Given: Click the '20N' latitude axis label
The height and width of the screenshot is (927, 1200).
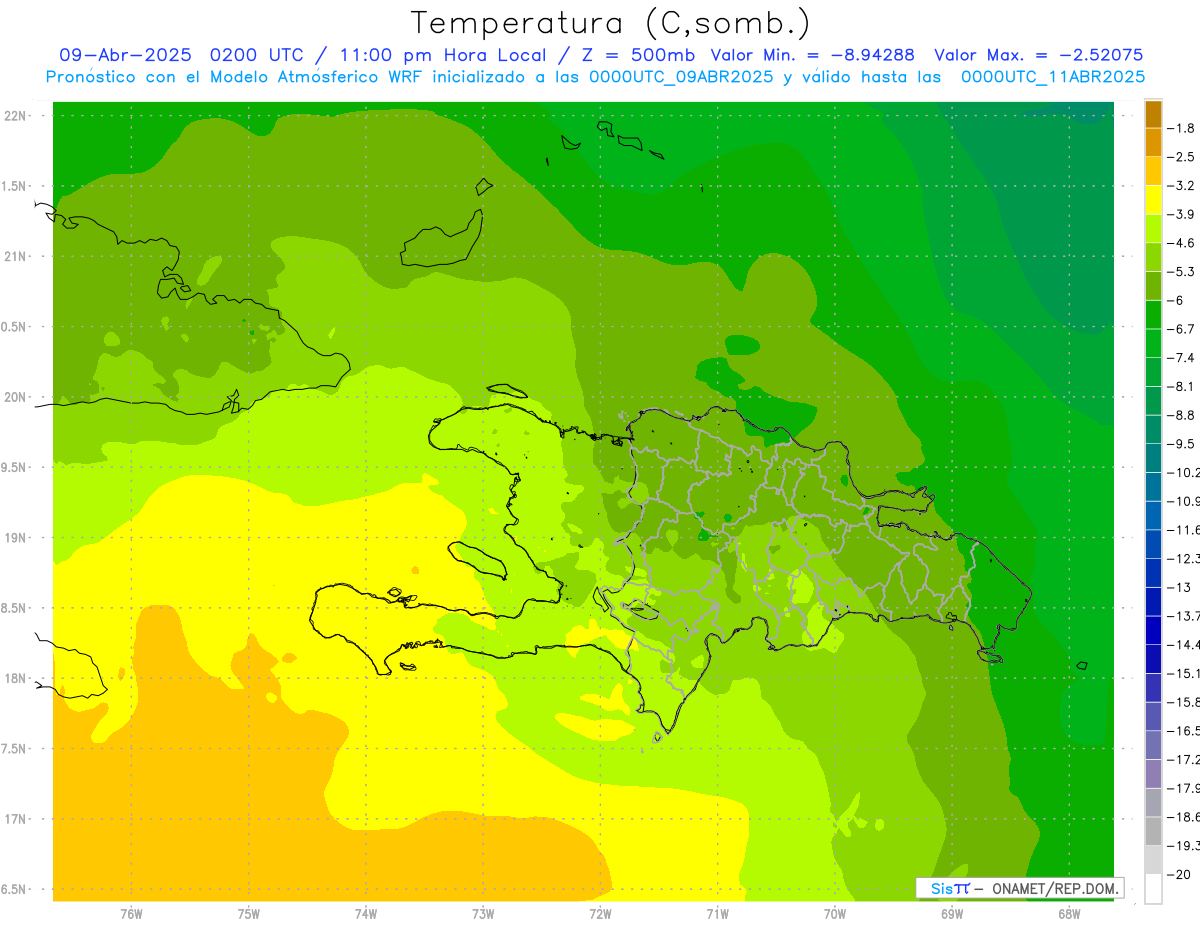Looking at the screenshot, I should pos(14,398).
